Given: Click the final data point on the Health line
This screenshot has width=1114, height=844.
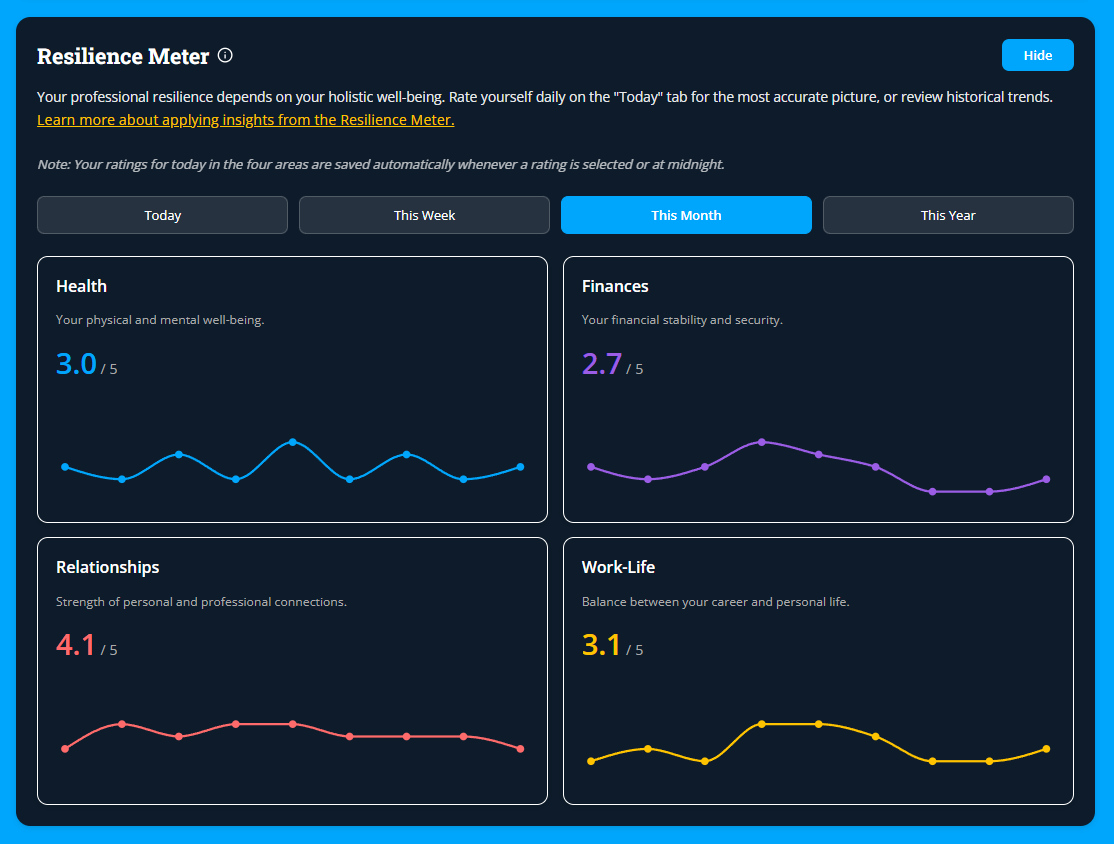Looking at the screenshot, I should (522, 466).
